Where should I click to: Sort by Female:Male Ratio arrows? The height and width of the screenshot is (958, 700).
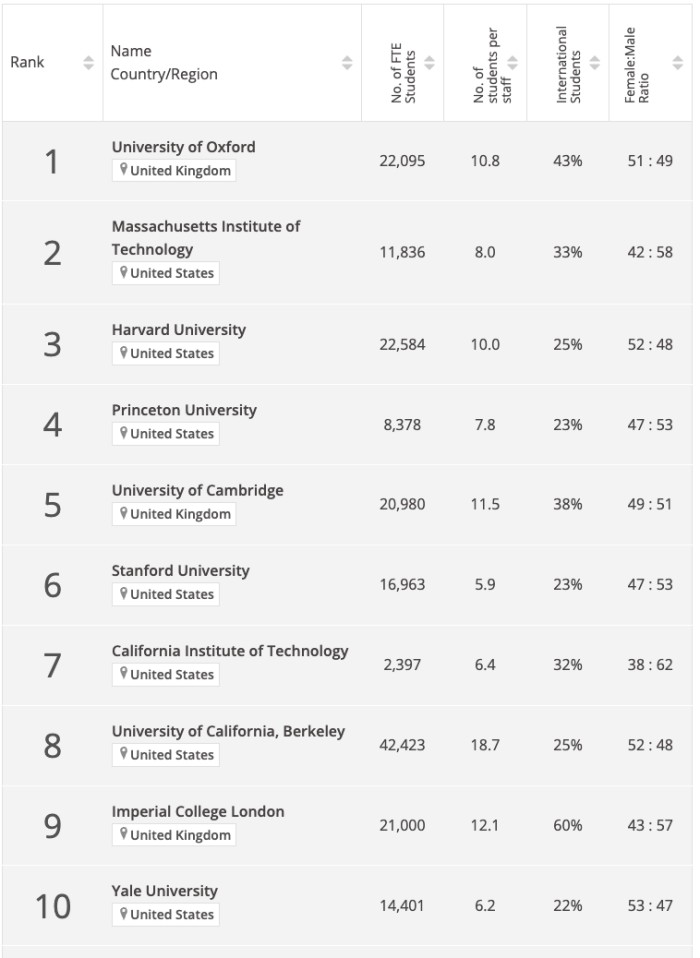[x=678, y=63]
